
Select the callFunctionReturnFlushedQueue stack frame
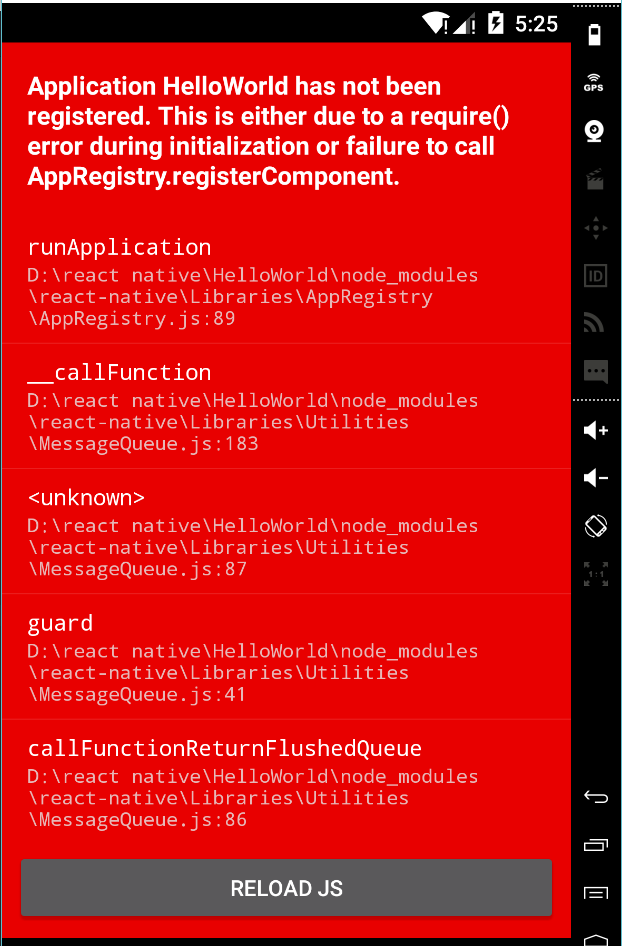286,783
